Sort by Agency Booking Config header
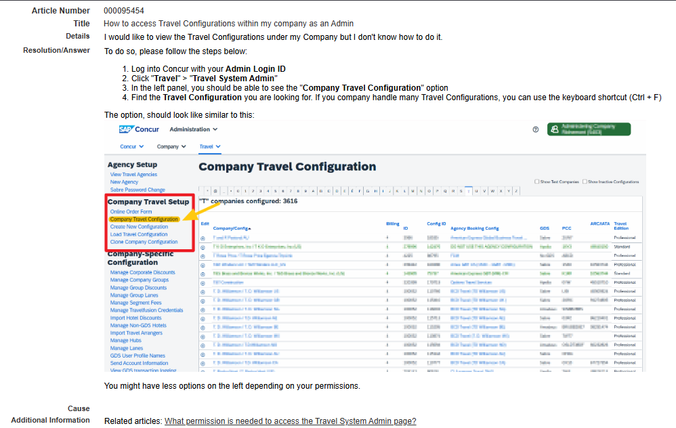 click(x=475, y=228)
